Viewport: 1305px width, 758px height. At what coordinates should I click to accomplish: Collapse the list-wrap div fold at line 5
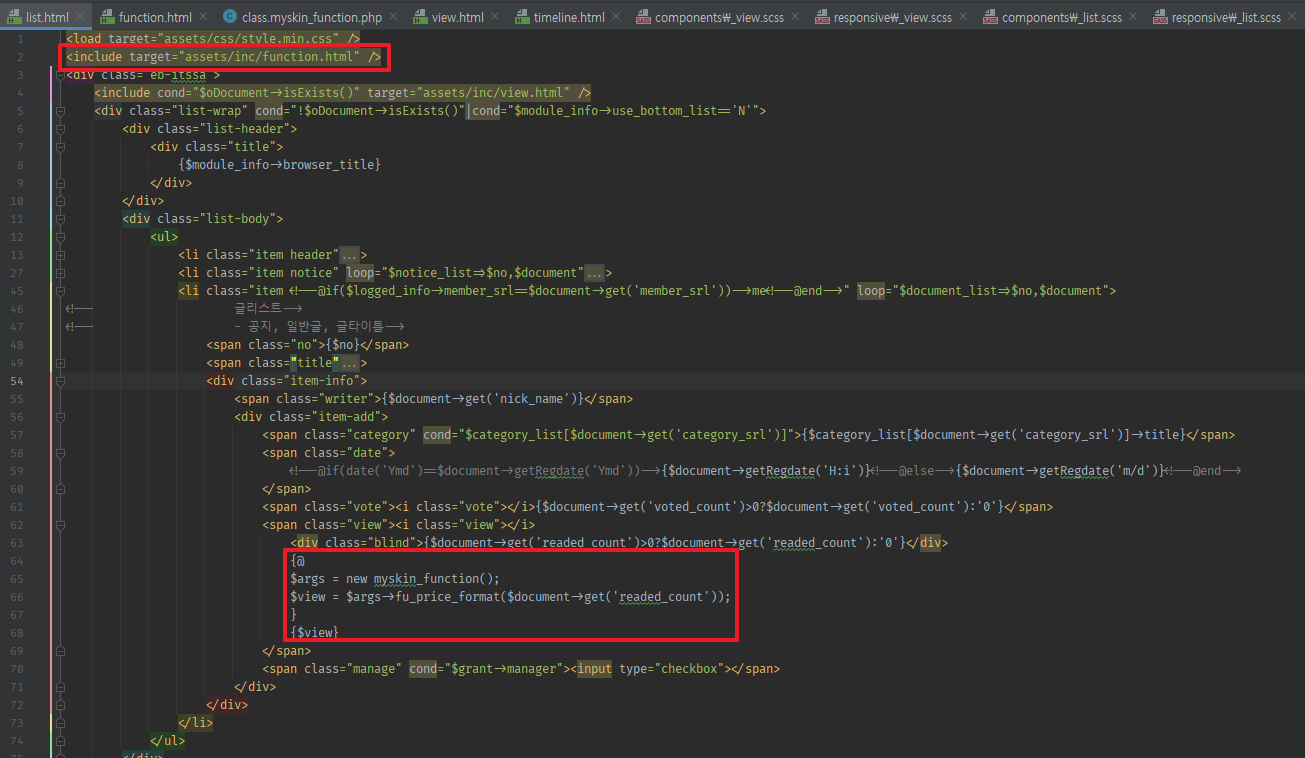click(60, 111)
